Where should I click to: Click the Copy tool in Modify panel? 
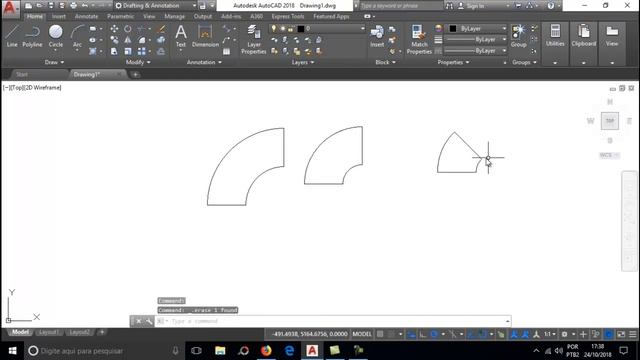[114, 40]
